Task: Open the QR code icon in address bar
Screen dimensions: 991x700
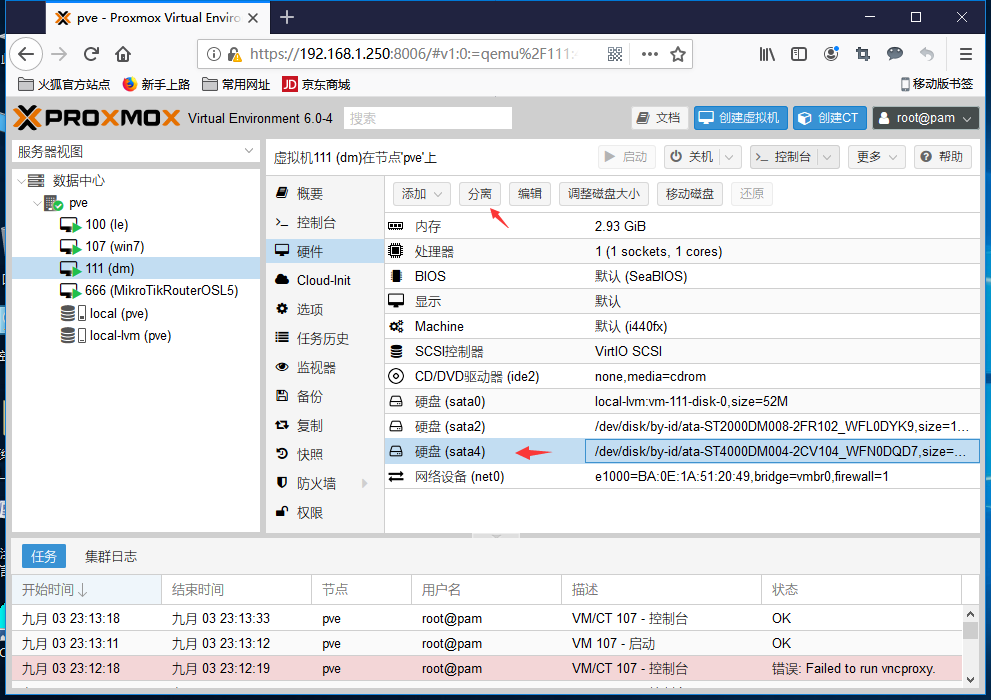Action: coord(615,54)
